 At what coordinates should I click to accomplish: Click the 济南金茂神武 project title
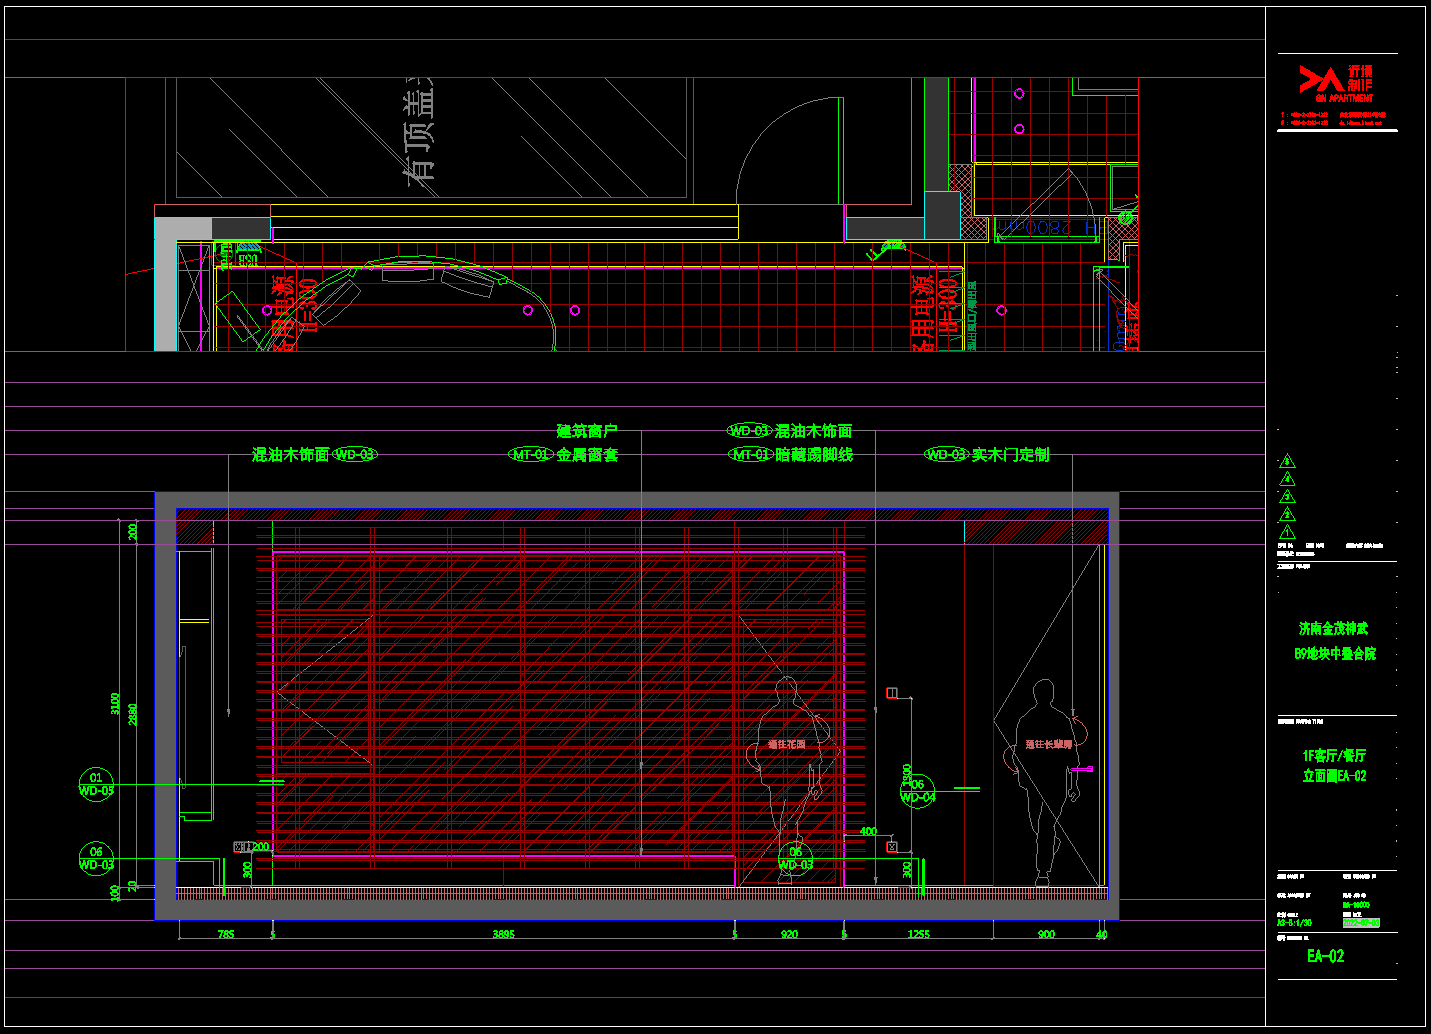point(1334,629)
